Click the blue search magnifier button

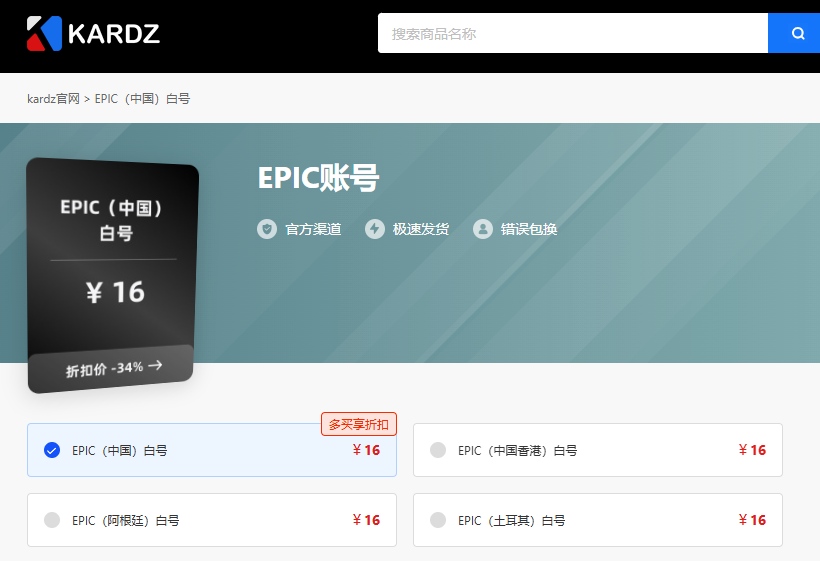pyautogui.click(x=794, y=33)
